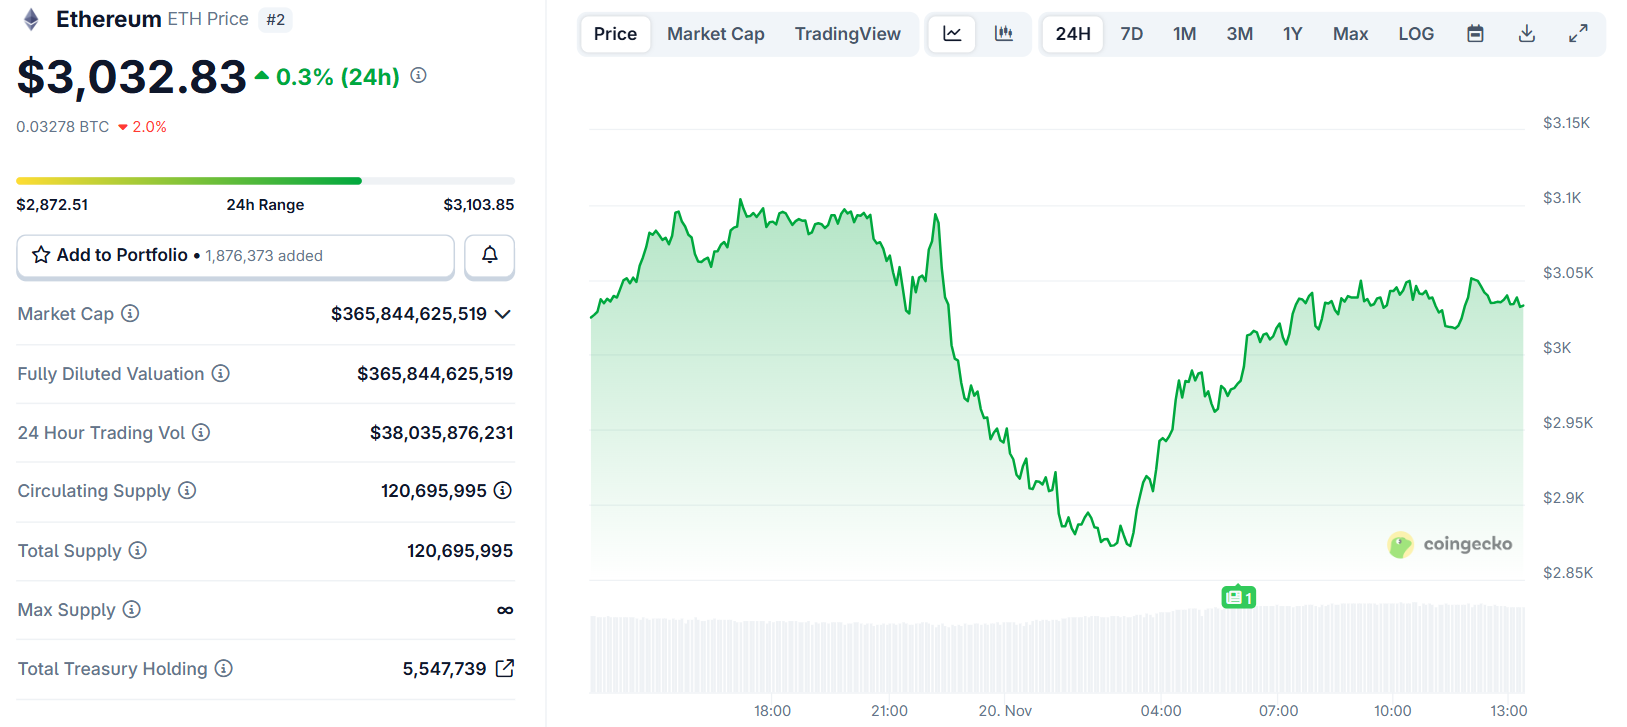Screen dimensions: 1627x727
Task: Click the download chart data icon
Action: coord(1527,34)
